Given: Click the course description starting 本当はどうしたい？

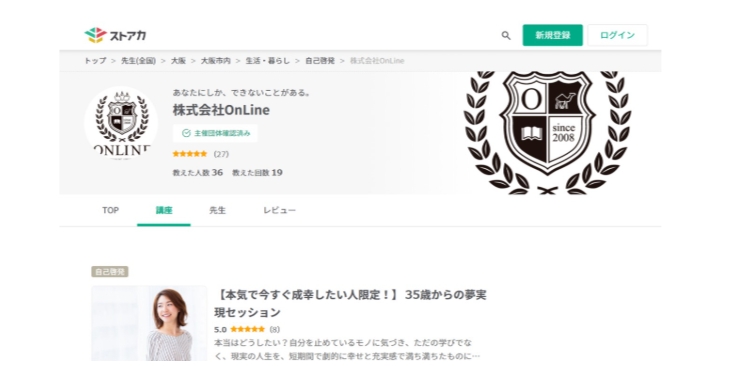Looking at the screenshot, I should click(347, 350).
